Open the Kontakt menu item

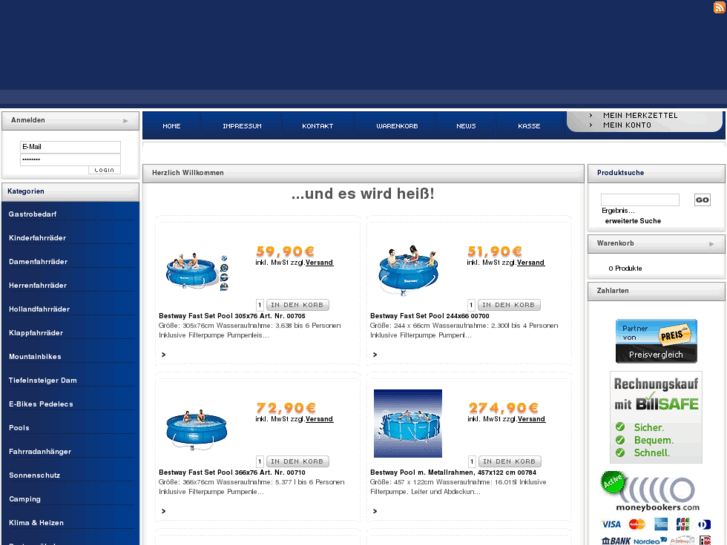click(x=318, y=126)
